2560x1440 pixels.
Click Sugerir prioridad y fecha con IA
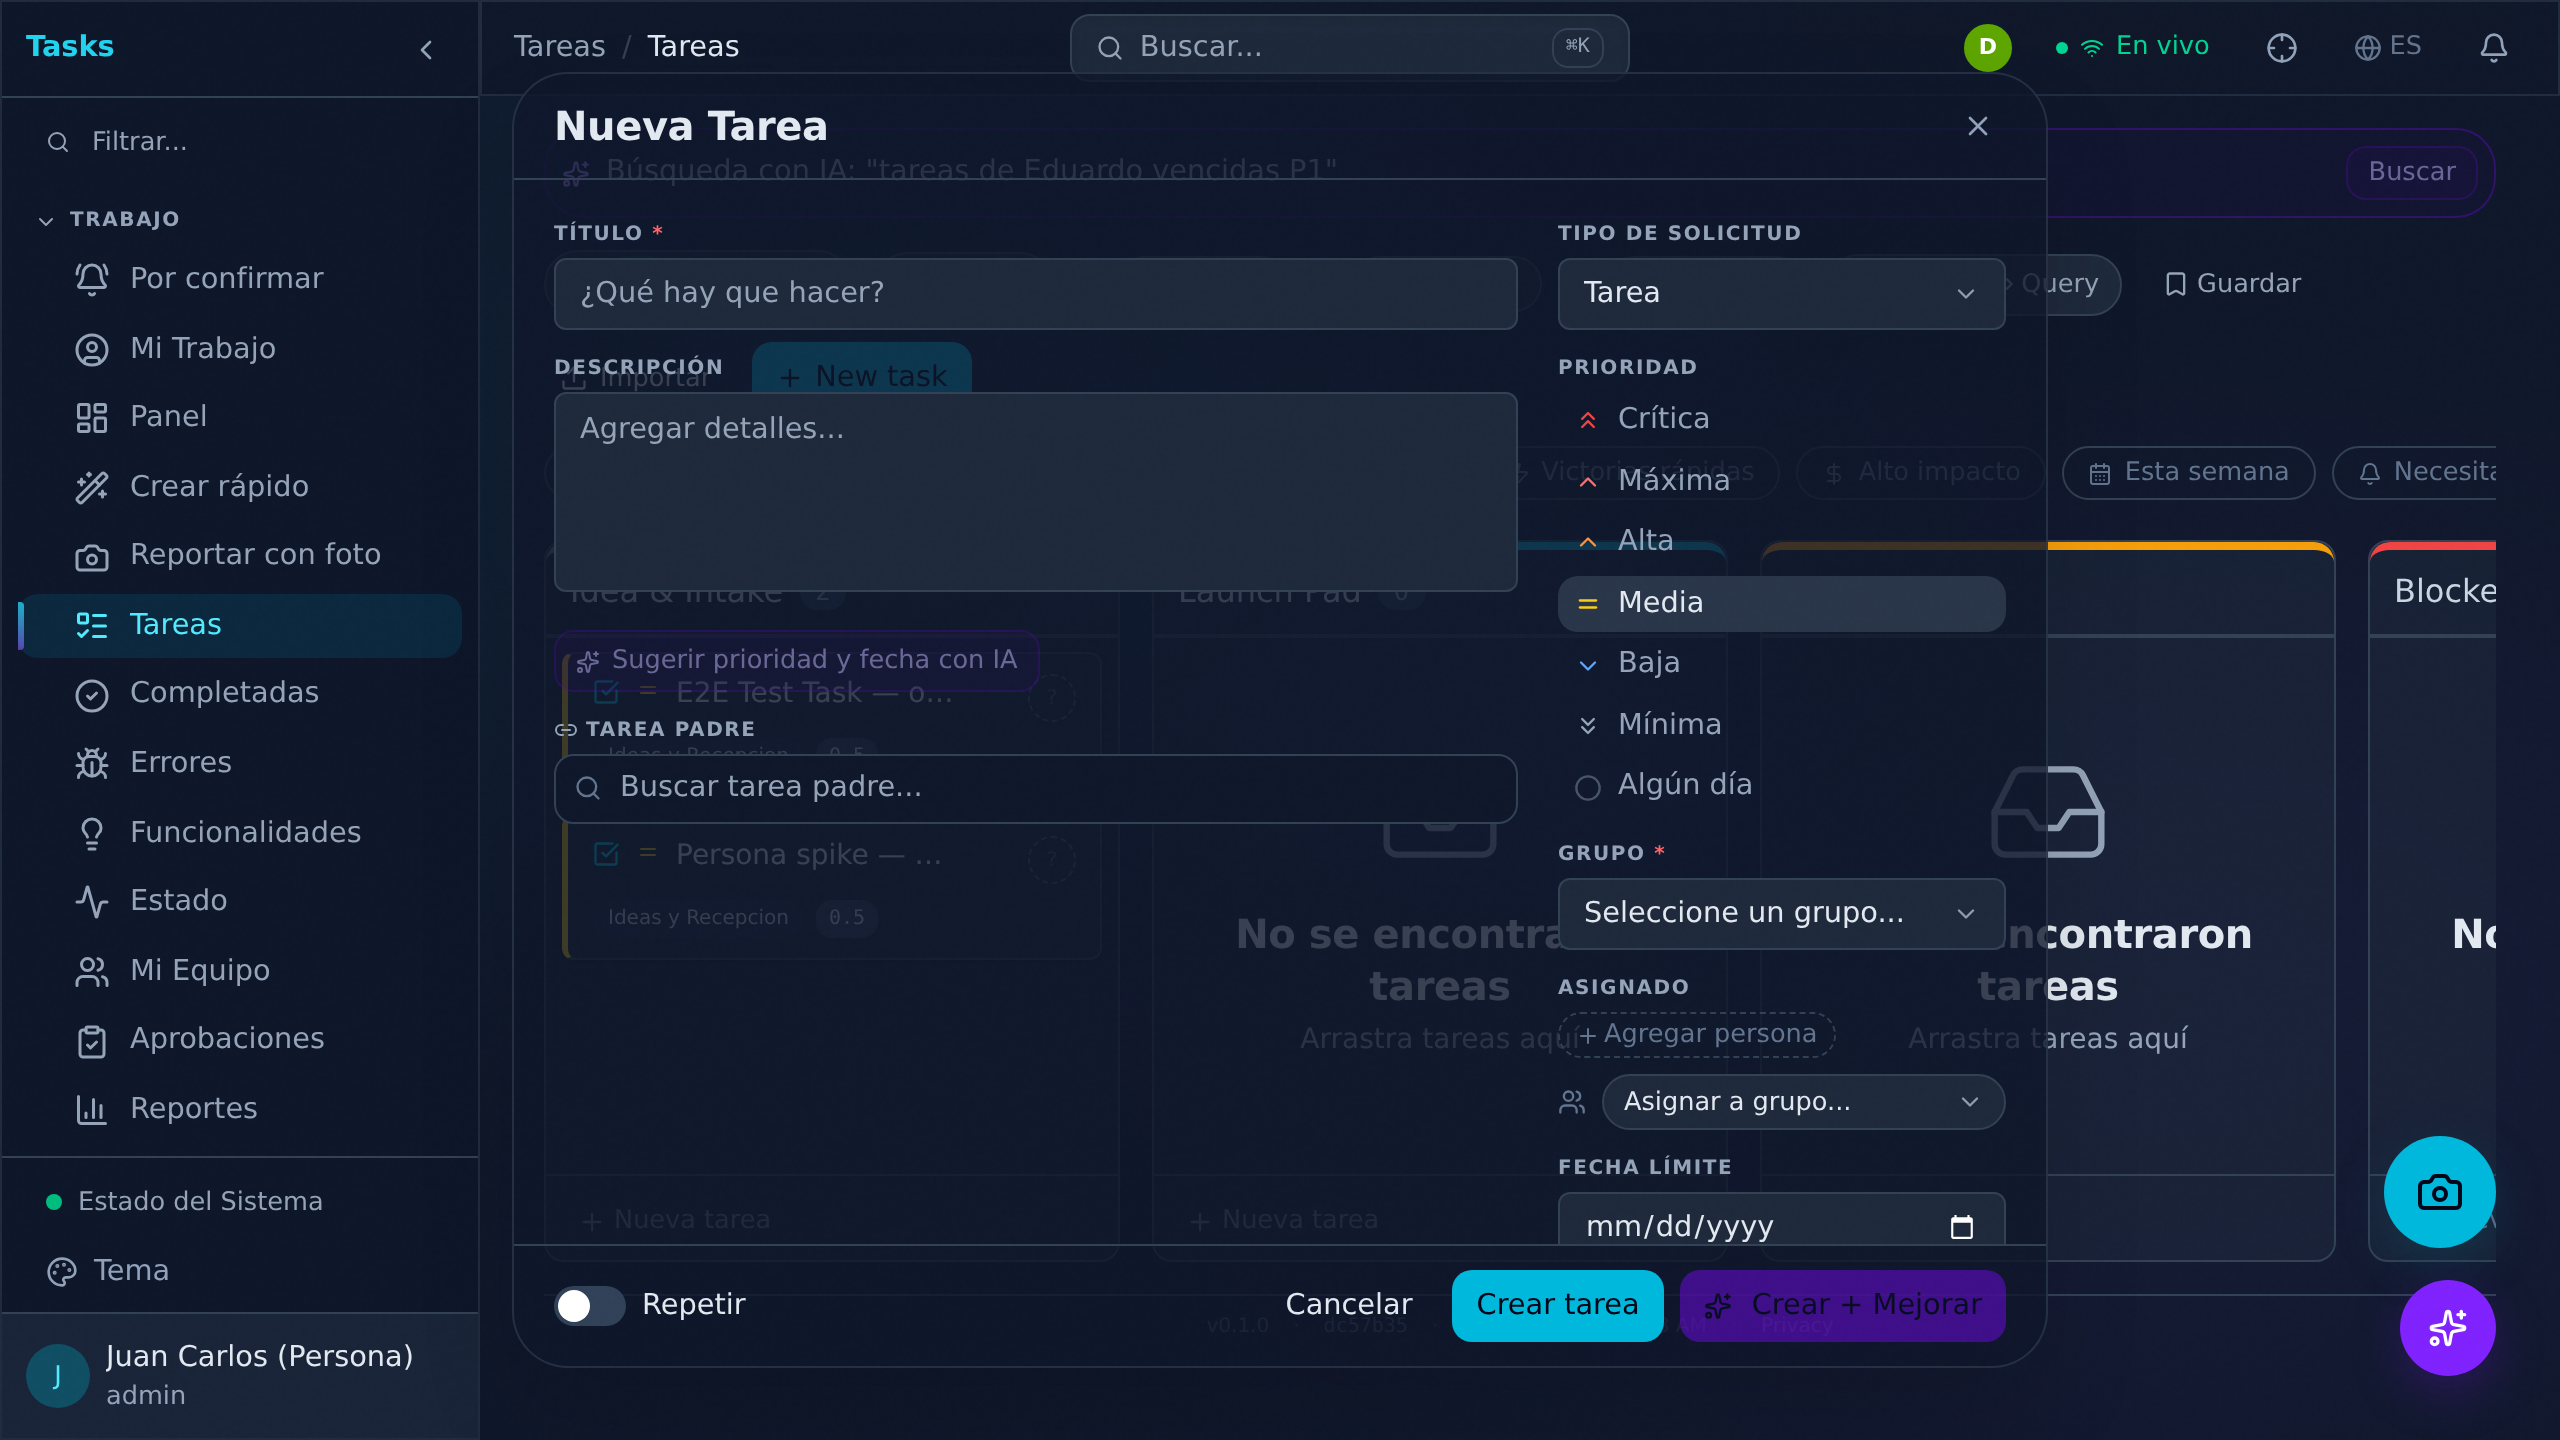click(x=797, y=660)
